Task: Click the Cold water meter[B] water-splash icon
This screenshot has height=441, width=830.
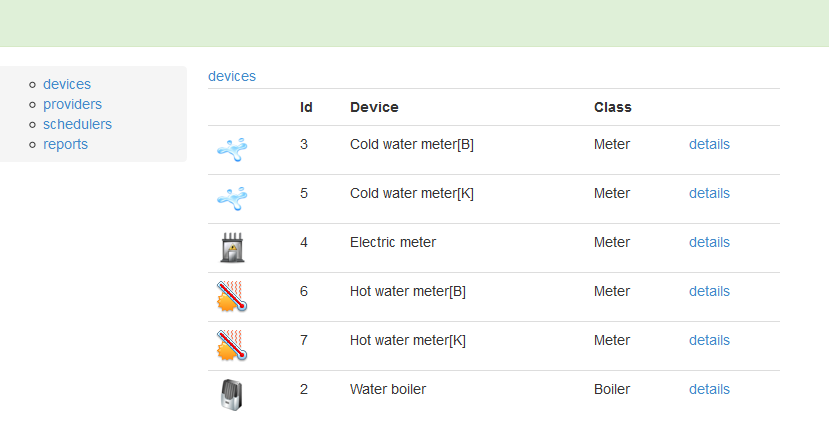Action: click(x=232, y=150)
